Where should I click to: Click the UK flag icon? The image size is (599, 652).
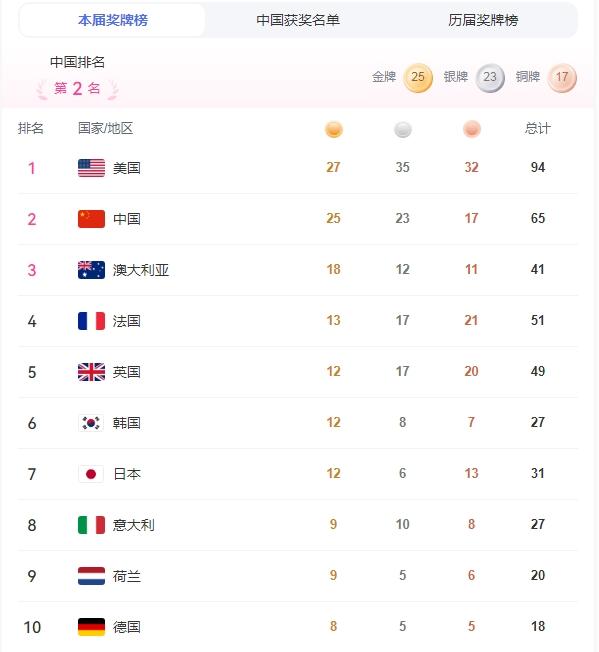click(x=91, y=372)
